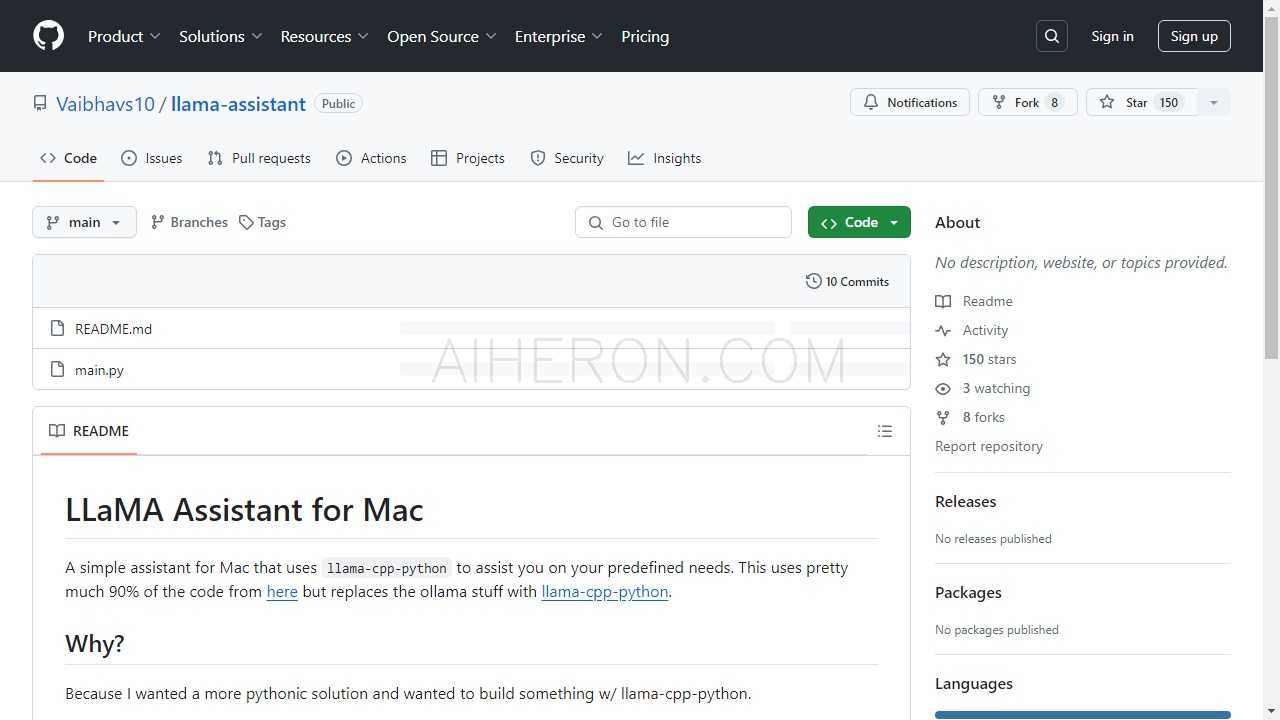Open the search magnifier button
Image resolution: width=1280 pixels, height=720 pixels.
[1052, 36]
